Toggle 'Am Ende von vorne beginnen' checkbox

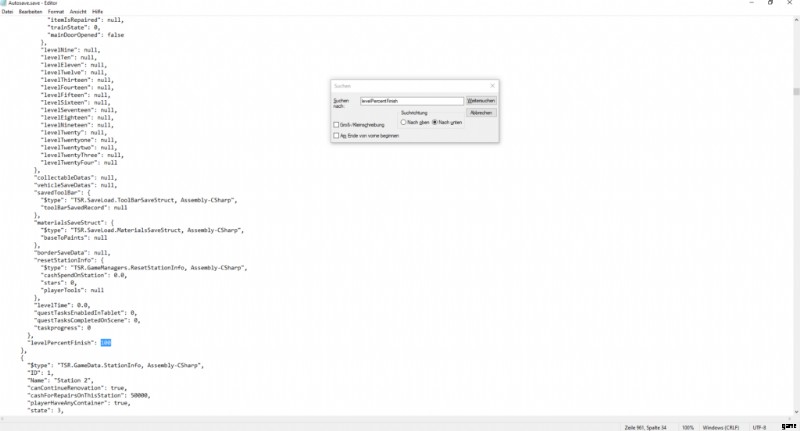pos(336,135)
